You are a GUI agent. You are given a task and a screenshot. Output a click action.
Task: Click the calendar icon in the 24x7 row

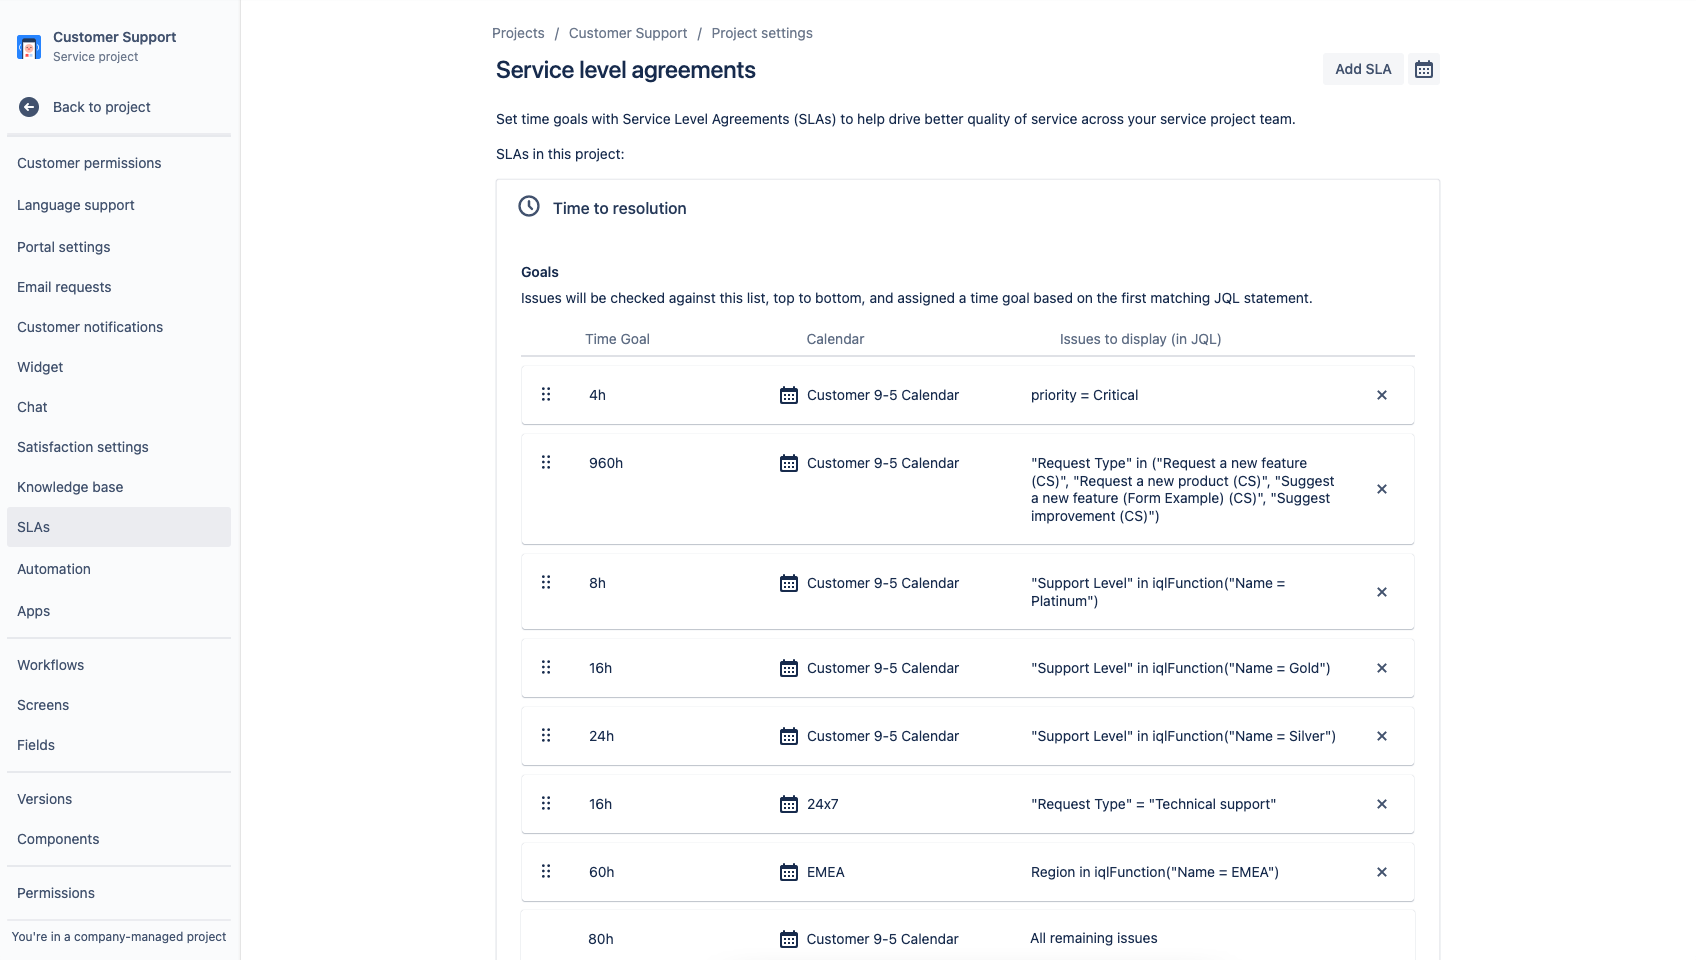pyautogui.click(x=788, y=803)
